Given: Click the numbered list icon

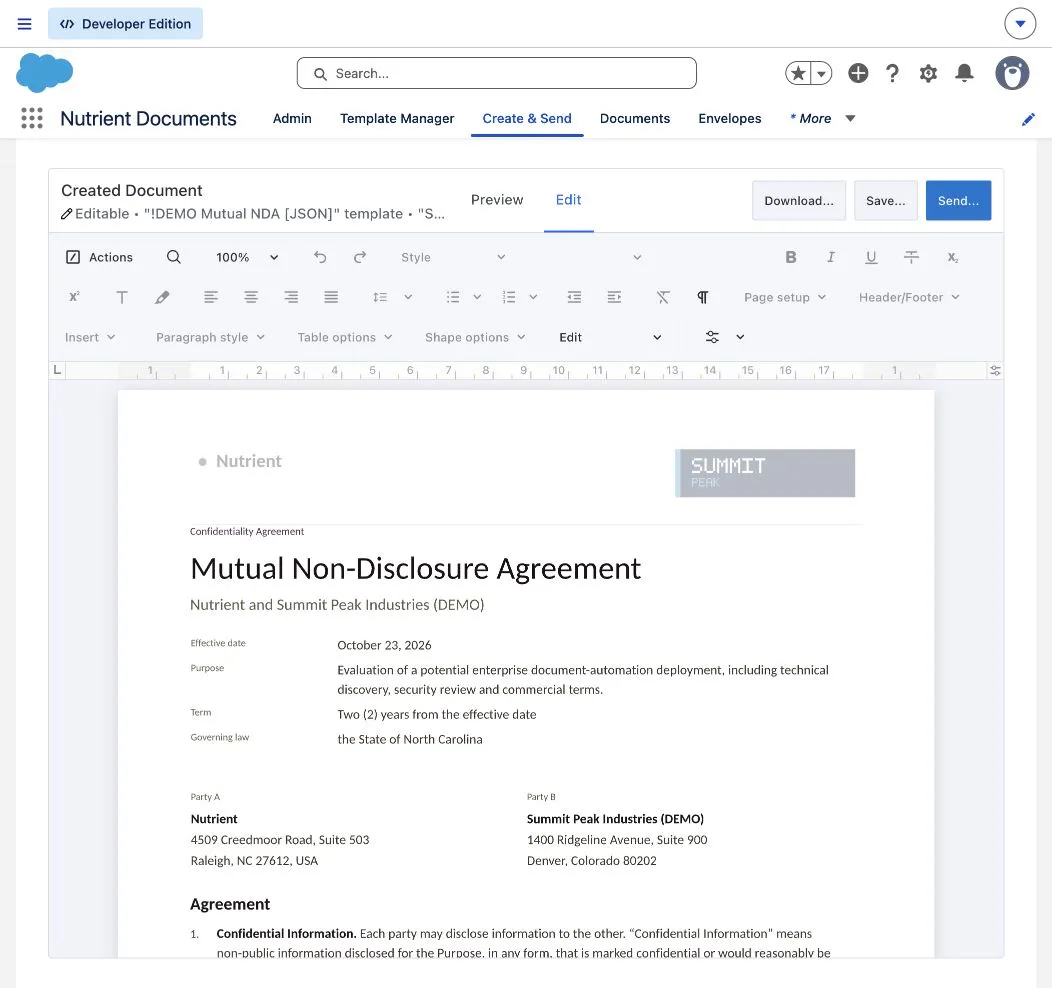Looking at the screenshot, I should [509, 297].
